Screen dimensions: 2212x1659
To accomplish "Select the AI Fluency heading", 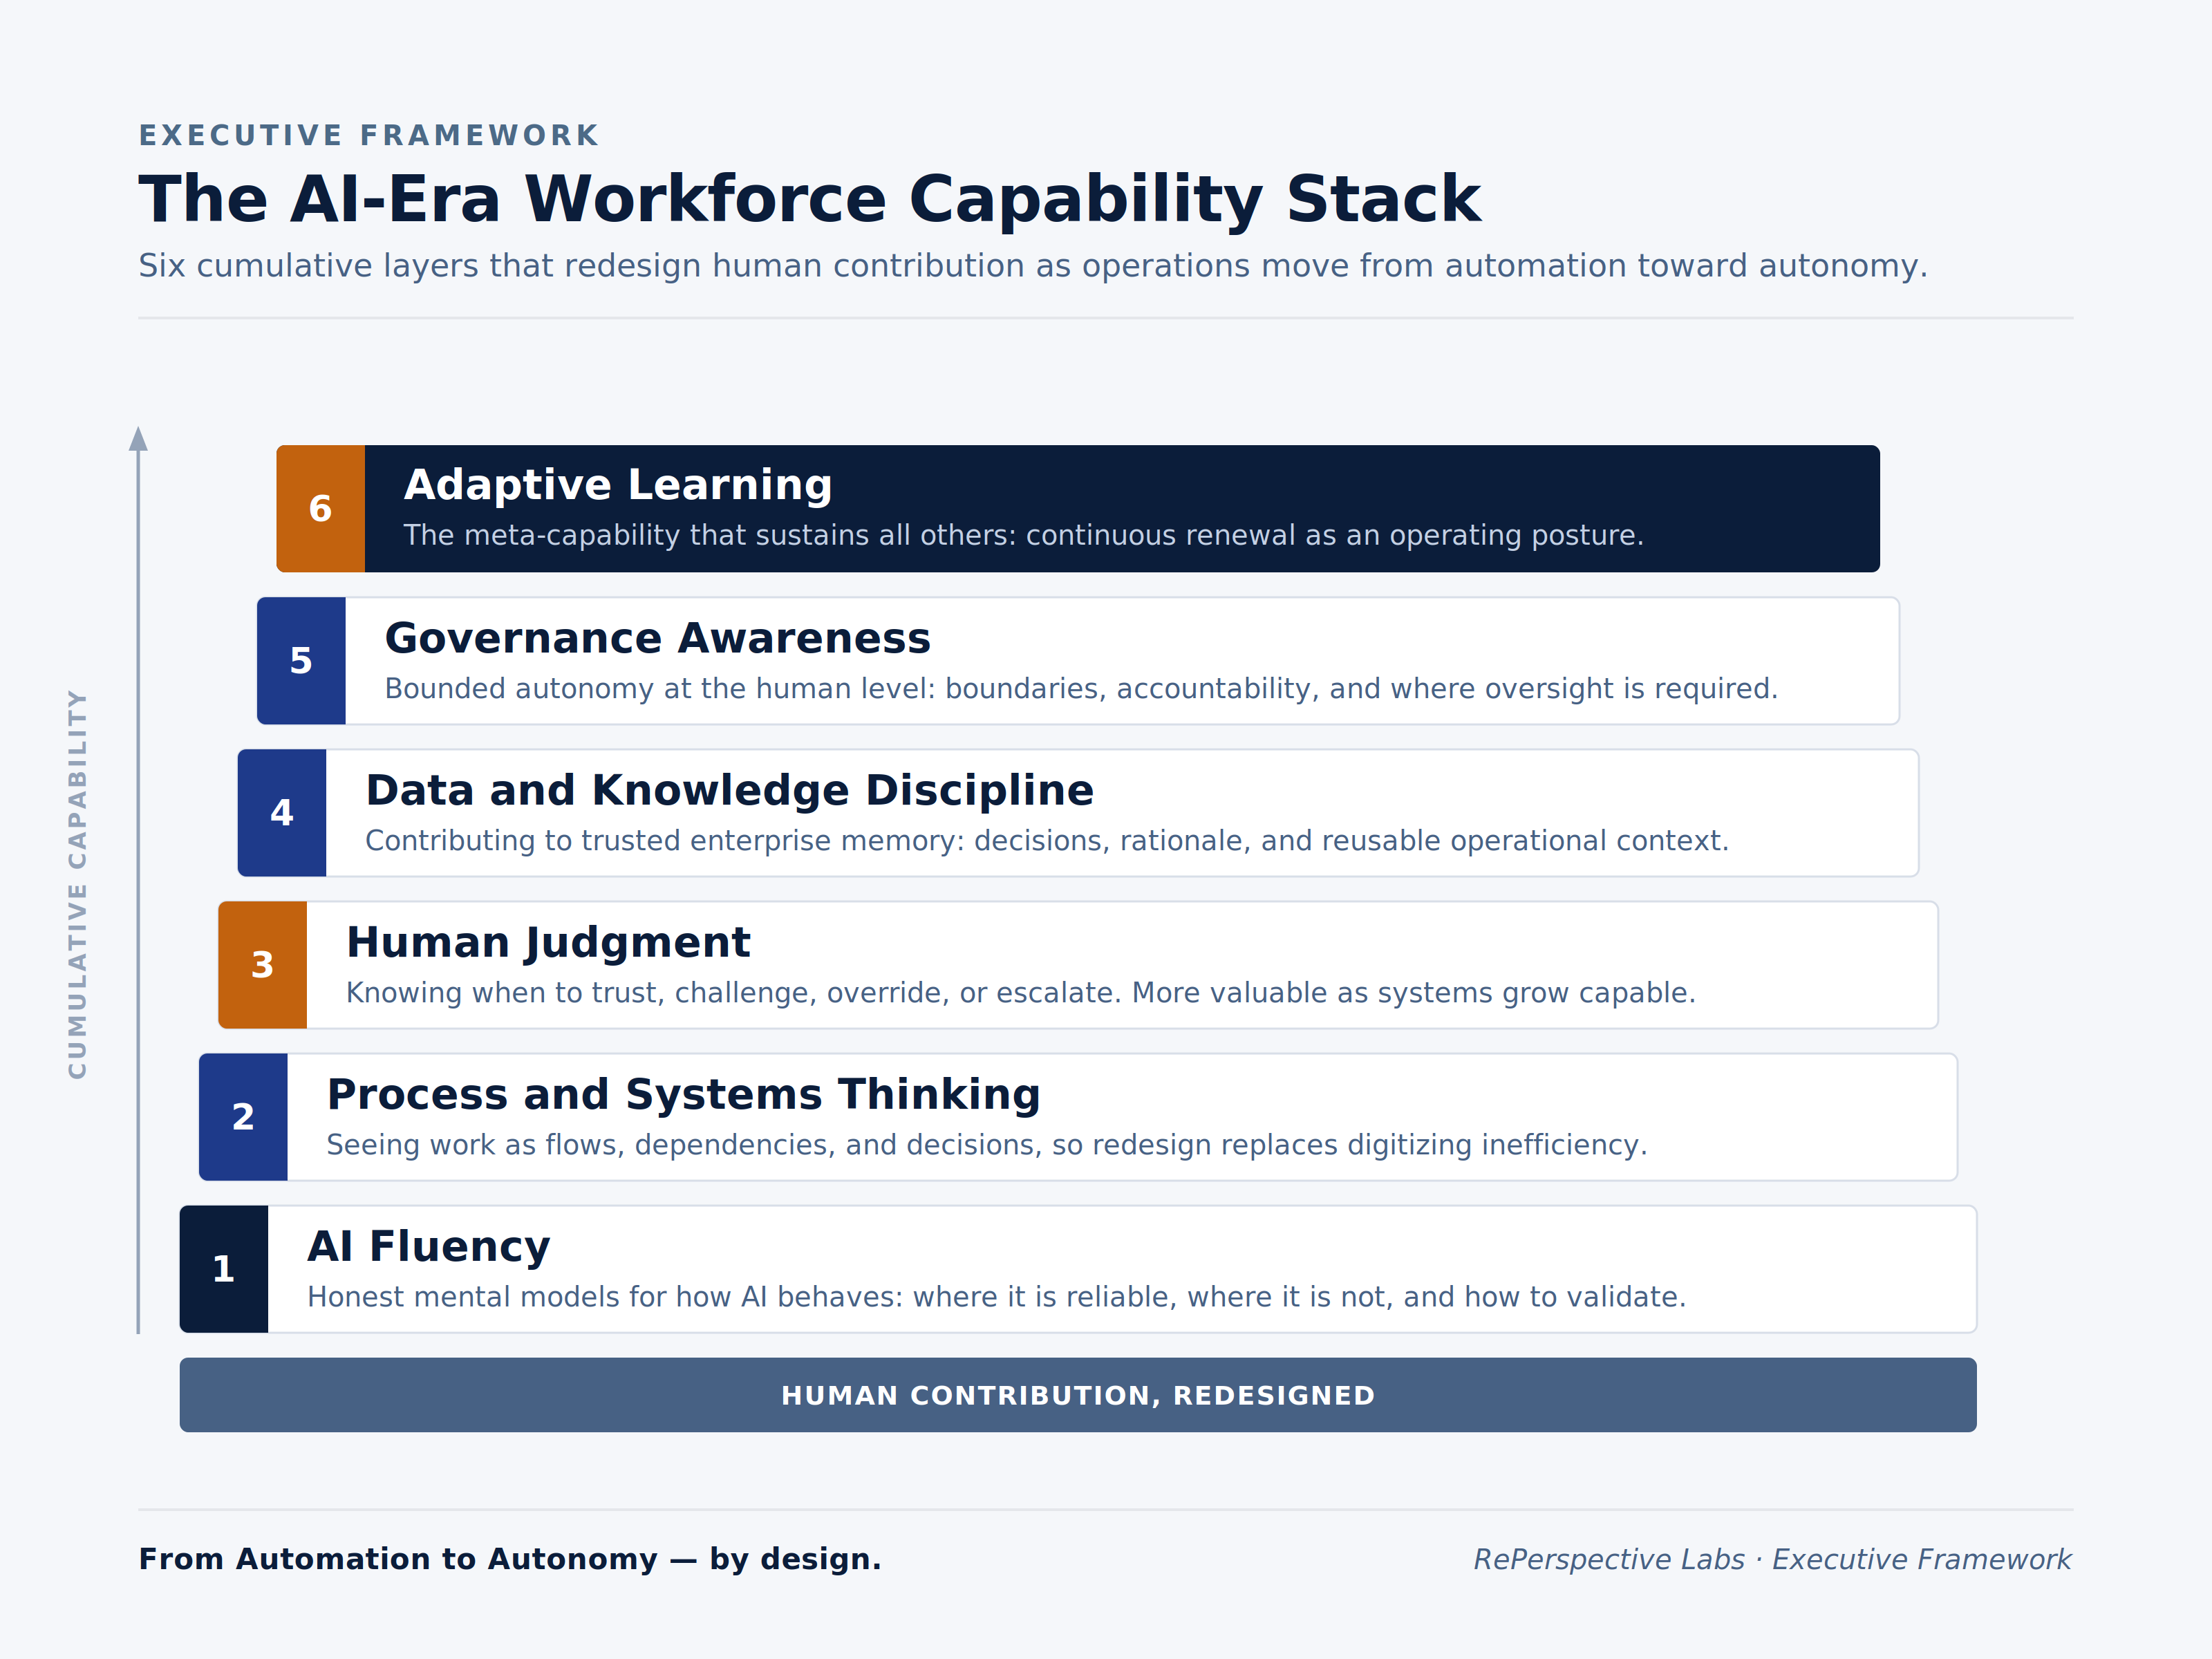I will coord(429,1247).
